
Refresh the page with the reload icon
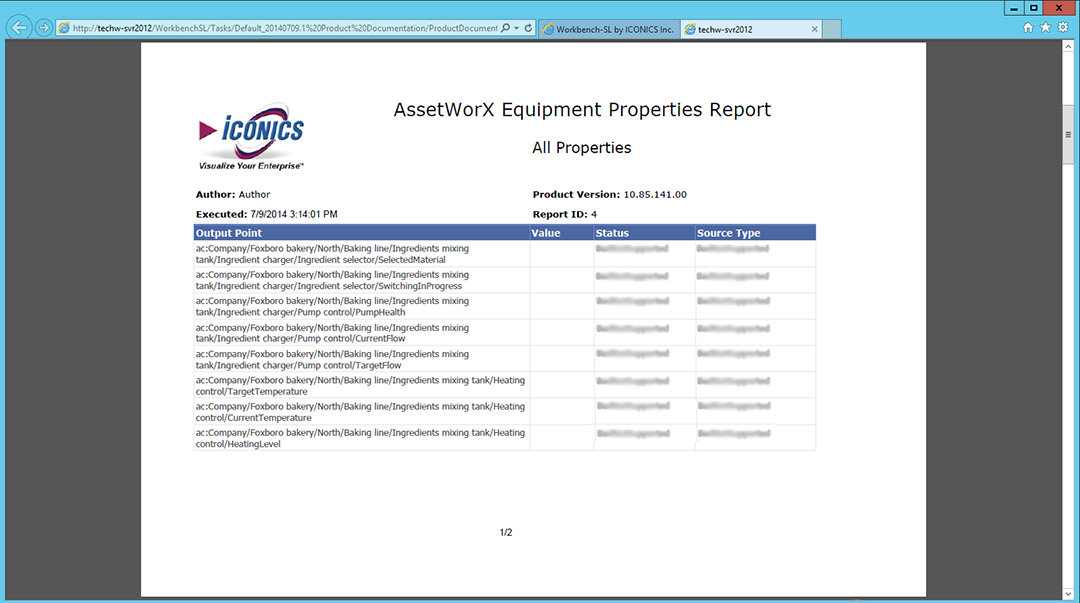[x=528, y=29]
